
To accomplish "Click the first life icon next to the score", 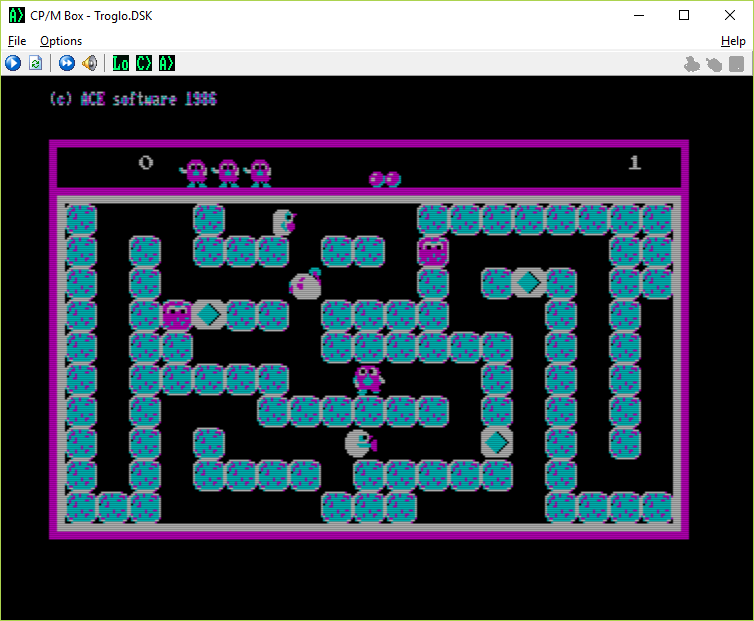I will point(194,173).
